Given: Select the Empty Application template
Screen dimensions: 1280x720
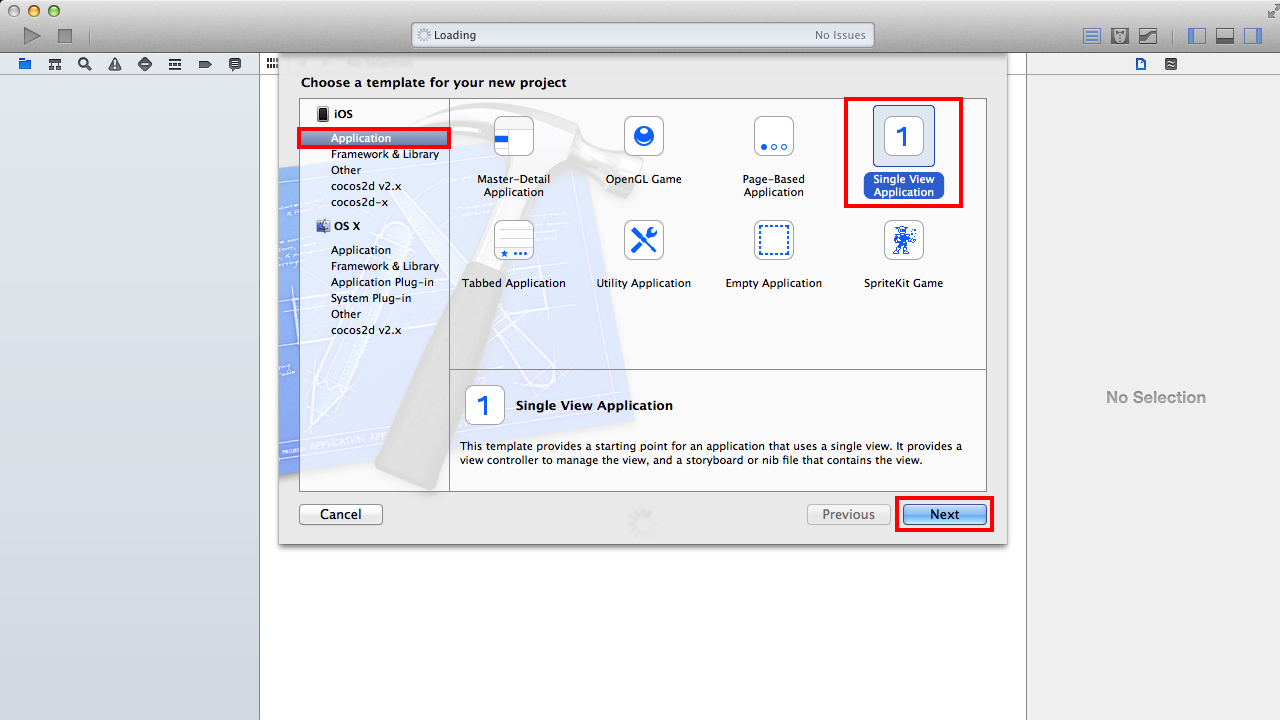Looking at the screenshot, I should click(774, 255).
